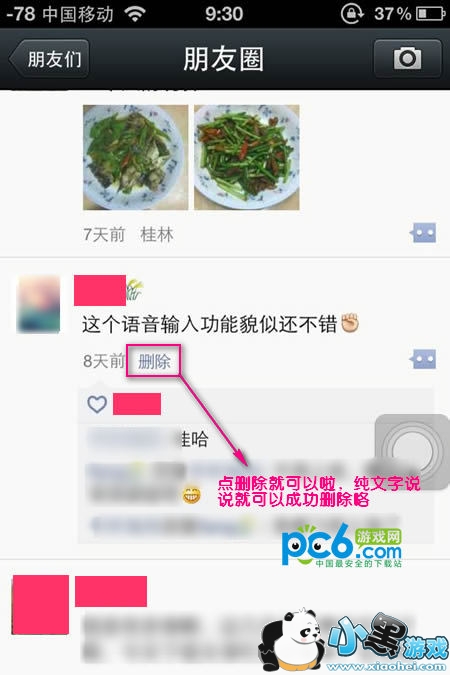Tap the 朋友圈 title bar
Viewport: 450px width, 675px height.
[x=223, y=59]
